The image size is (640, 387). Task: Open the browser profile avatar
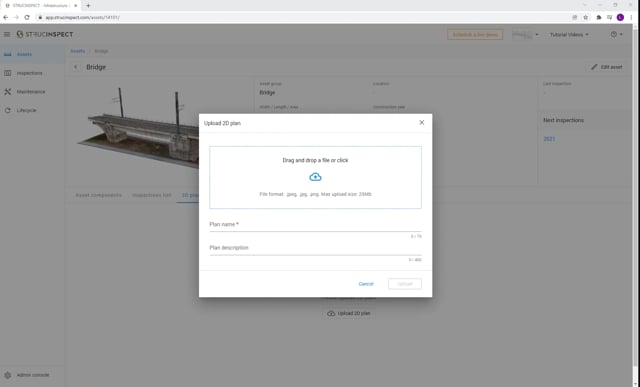pyautogui.click(x=620, y=17)
